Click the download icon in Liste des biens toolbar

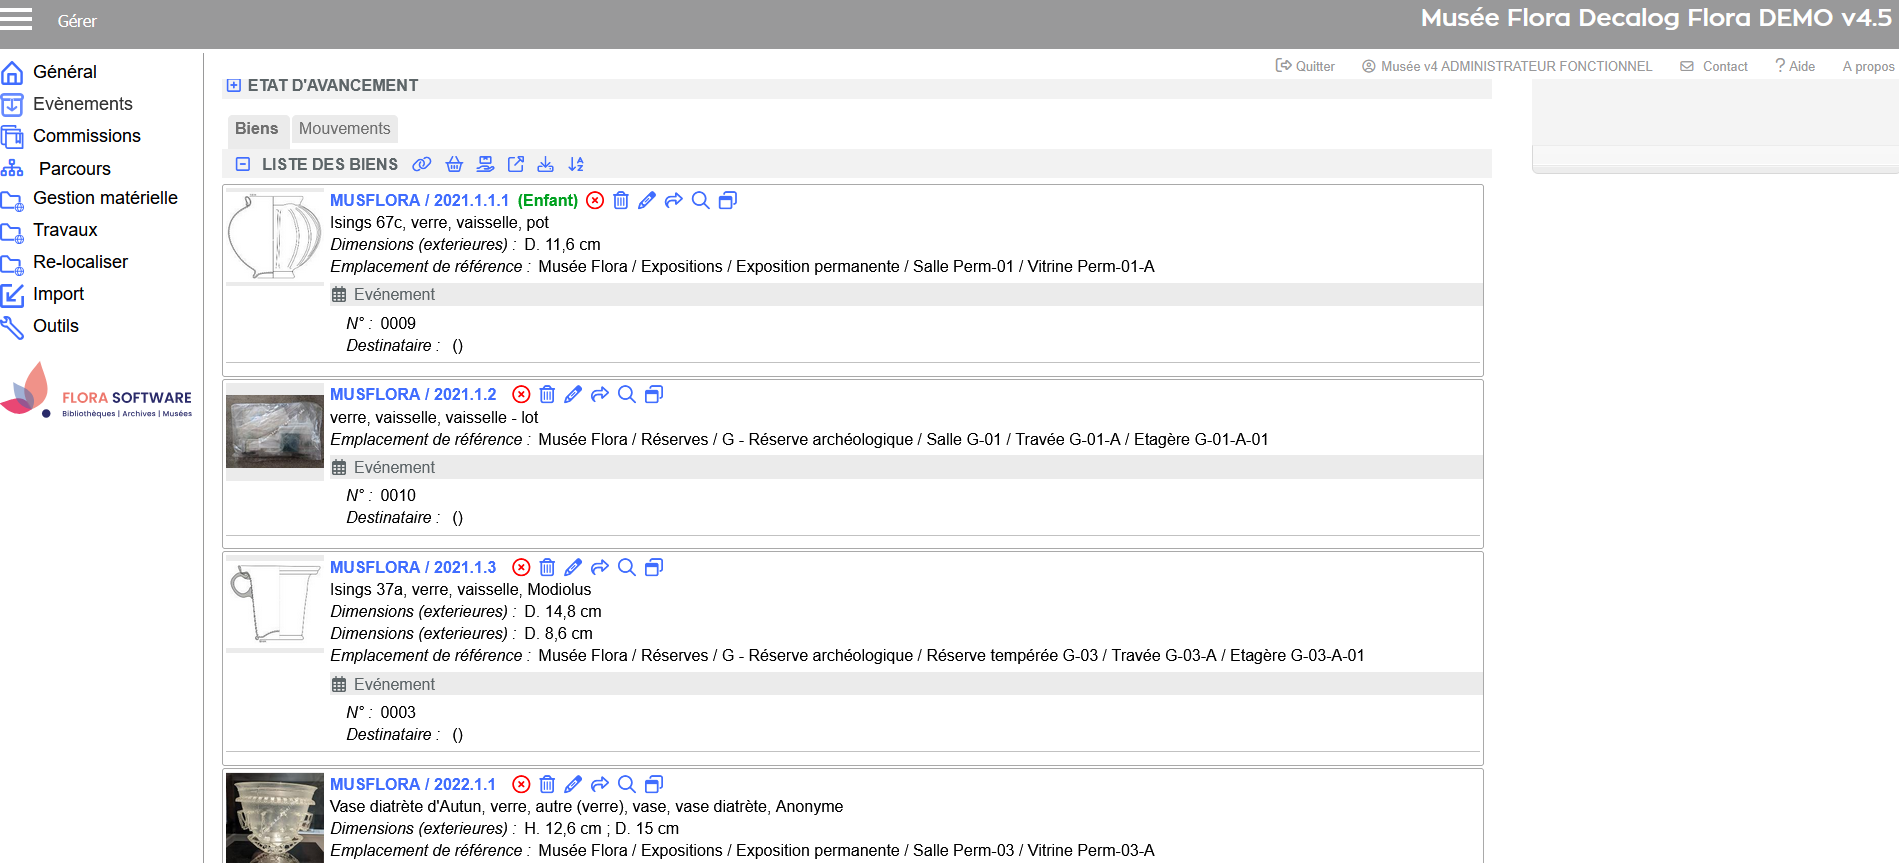(545, 164)
